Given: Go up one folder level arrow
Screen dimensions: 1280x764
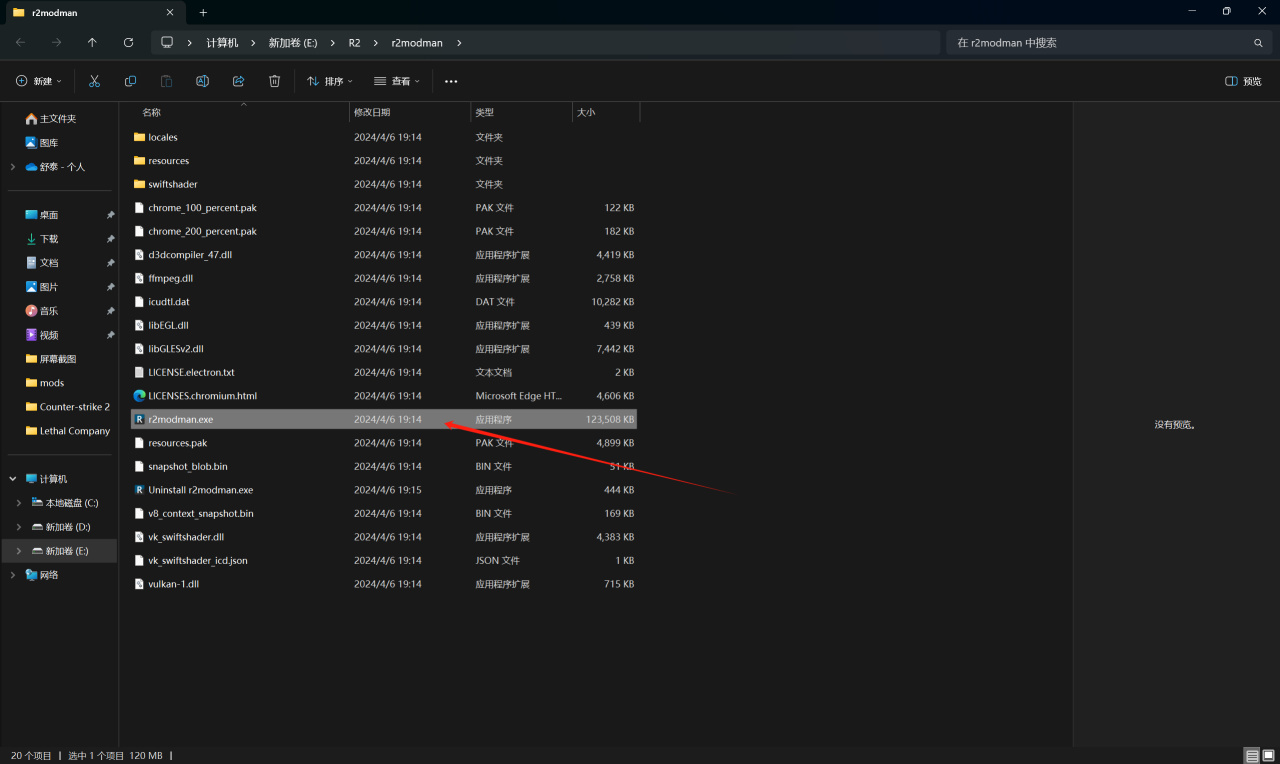Looking at the screenshot, I should pos(92,43).
